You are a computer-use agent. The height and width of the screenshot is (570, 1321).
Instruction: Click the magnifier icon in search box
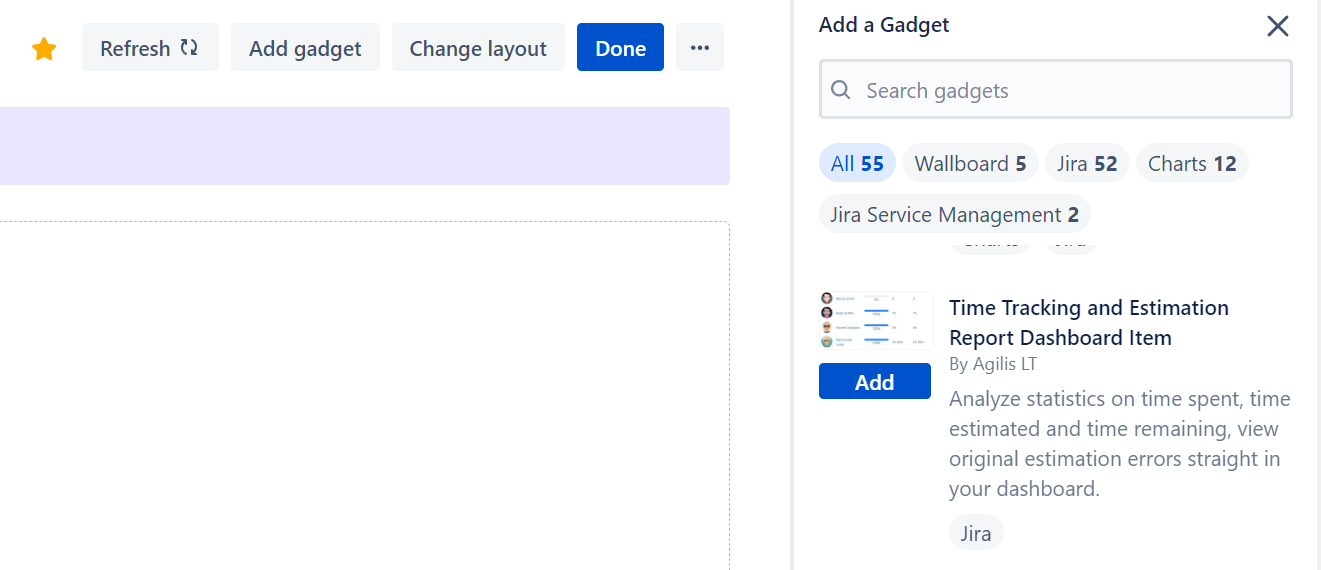841,91
